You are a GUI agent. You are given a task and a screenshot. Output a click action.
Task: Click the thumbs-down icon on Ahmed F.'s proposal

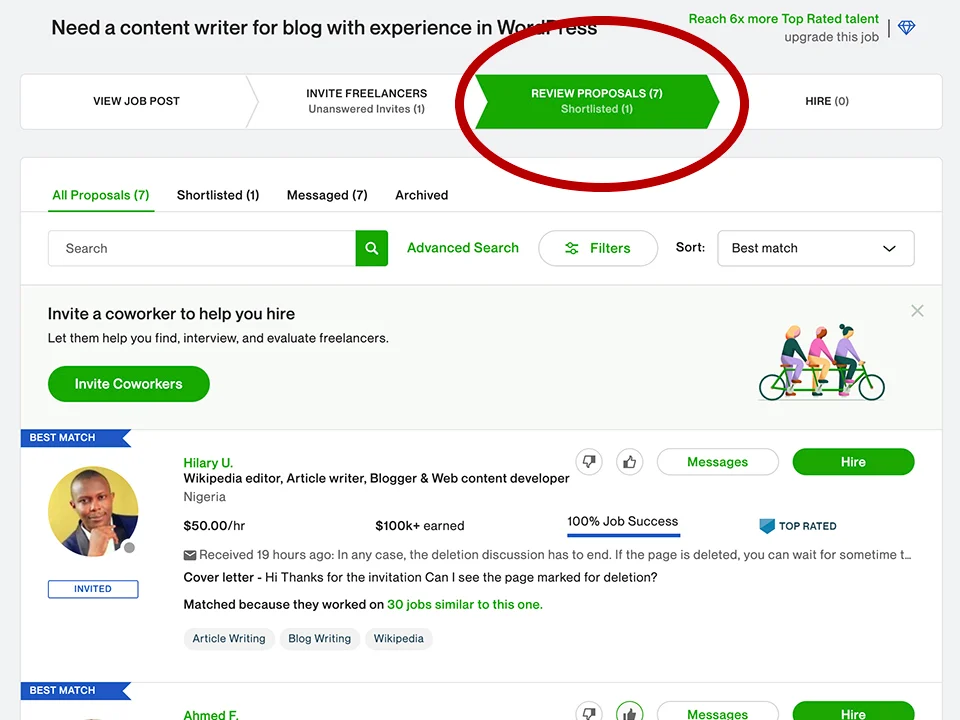click(589, 712)
